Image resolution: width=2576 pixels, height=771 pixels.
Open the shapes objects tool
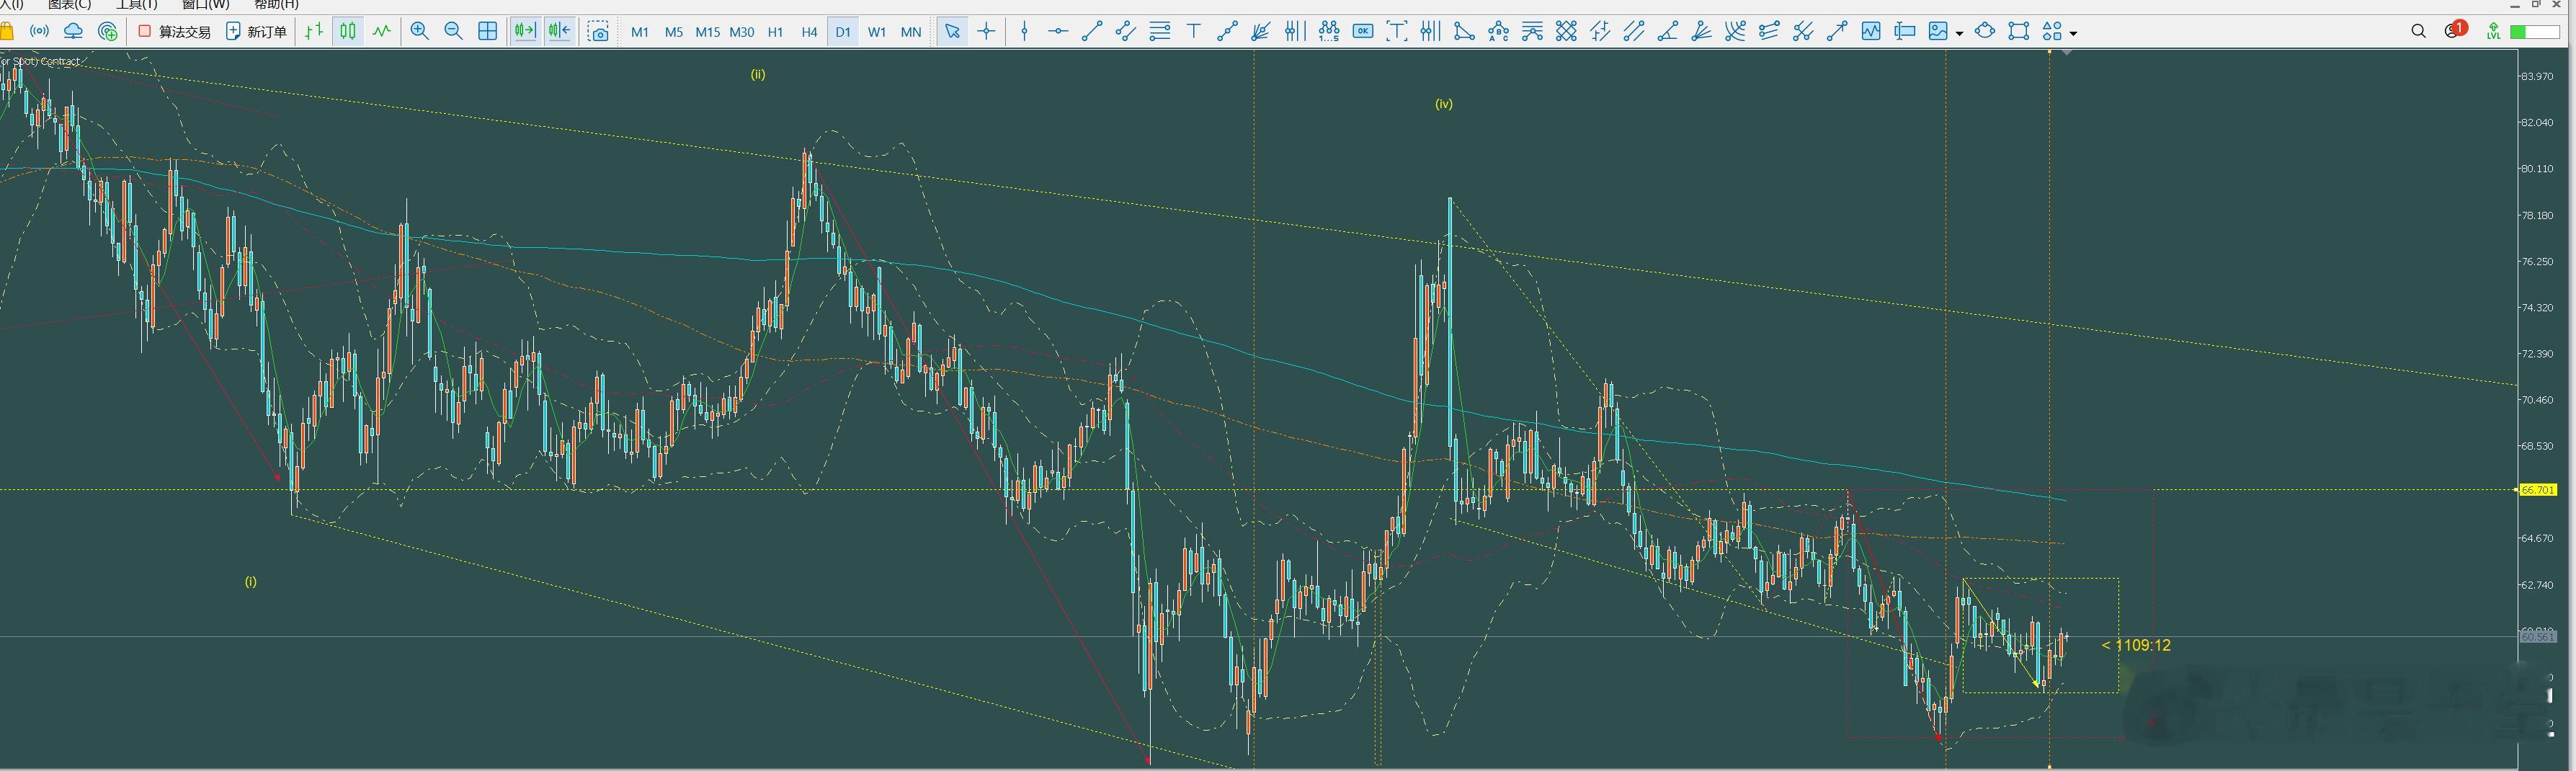click(x=2052, y=32)
